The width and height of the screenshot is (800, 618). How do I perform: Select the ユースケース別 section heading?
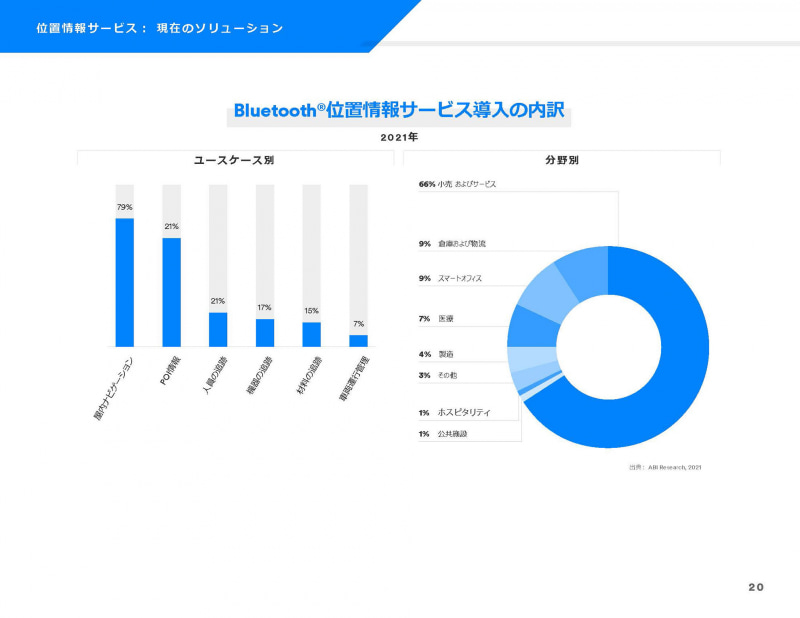[234, 160]
